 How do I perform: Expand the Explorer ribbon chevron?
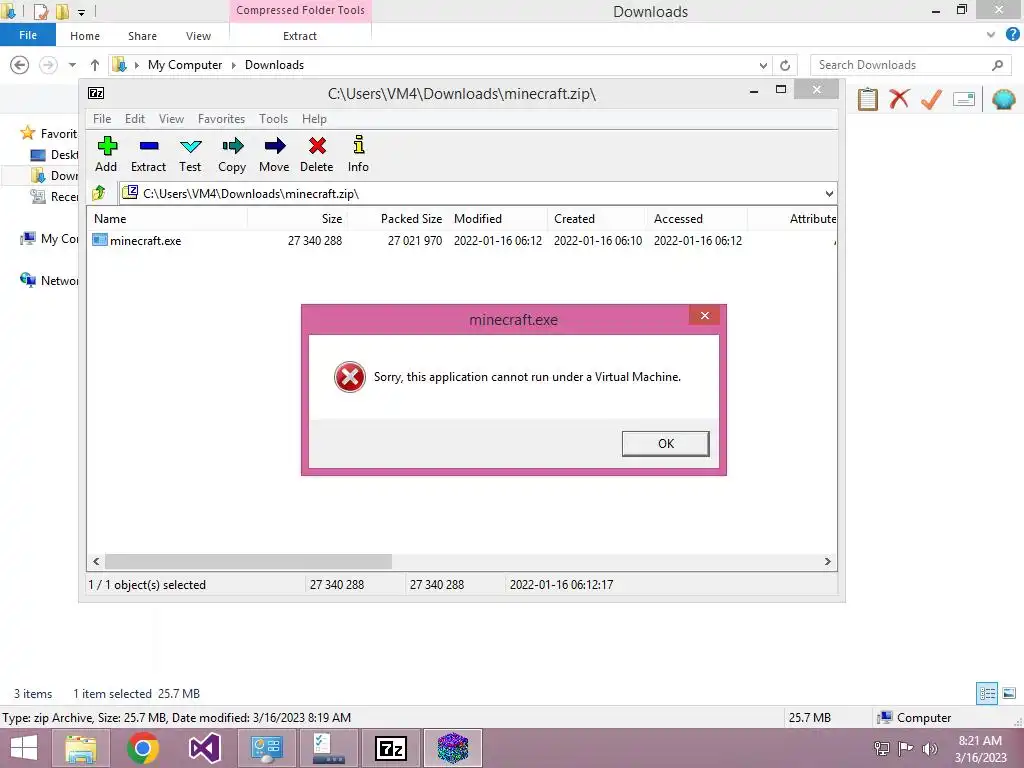[x=991, y=35]
